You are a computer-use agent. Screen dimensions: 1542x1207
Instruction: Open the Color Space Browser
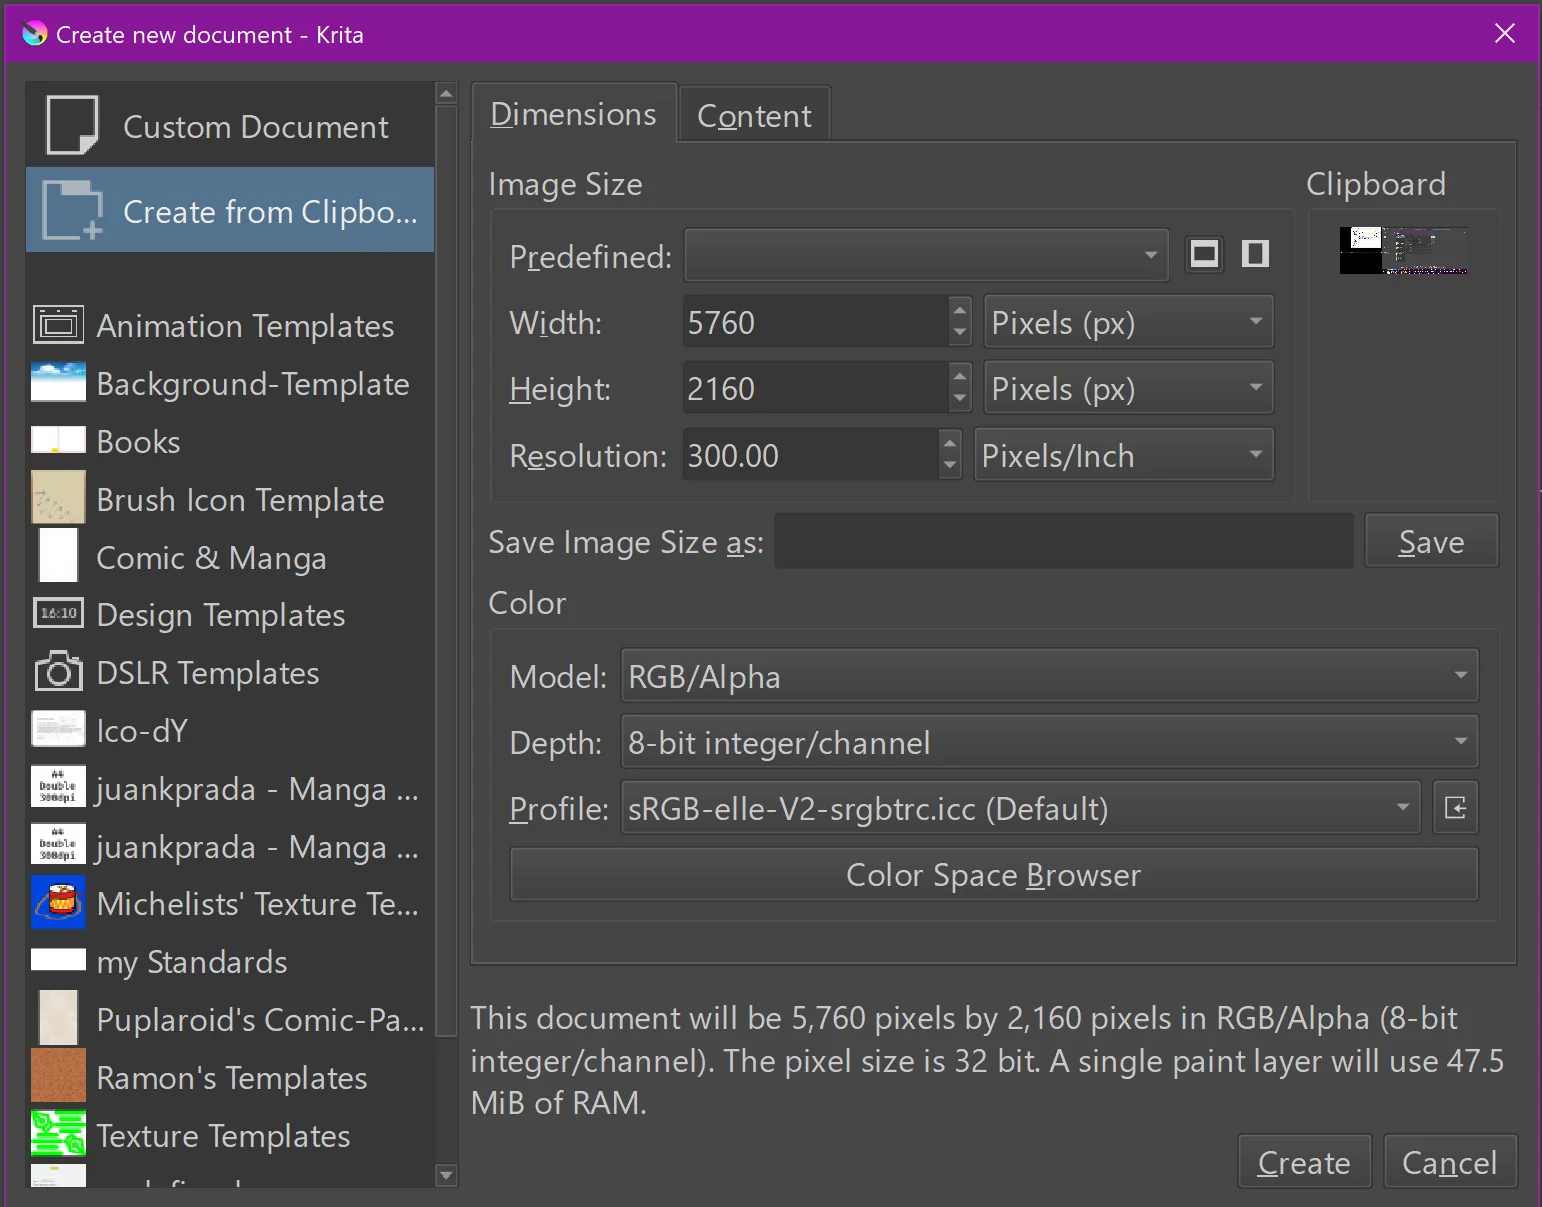pyautogui.click(x=994, y=874)
